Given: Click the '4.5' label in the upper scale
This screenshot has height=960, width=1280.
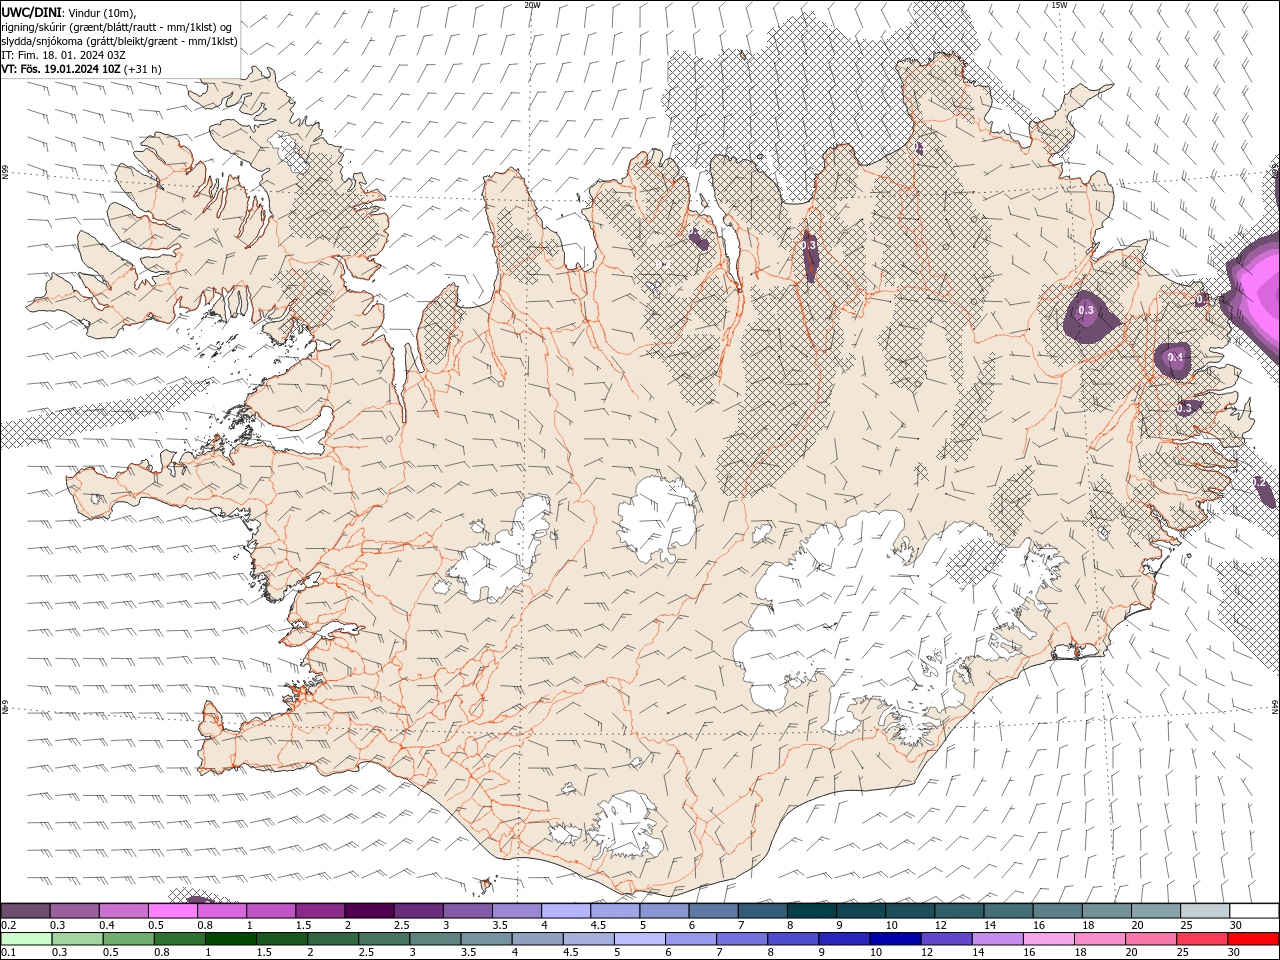Looking at the screenshot, I should (x=598, y=925).
